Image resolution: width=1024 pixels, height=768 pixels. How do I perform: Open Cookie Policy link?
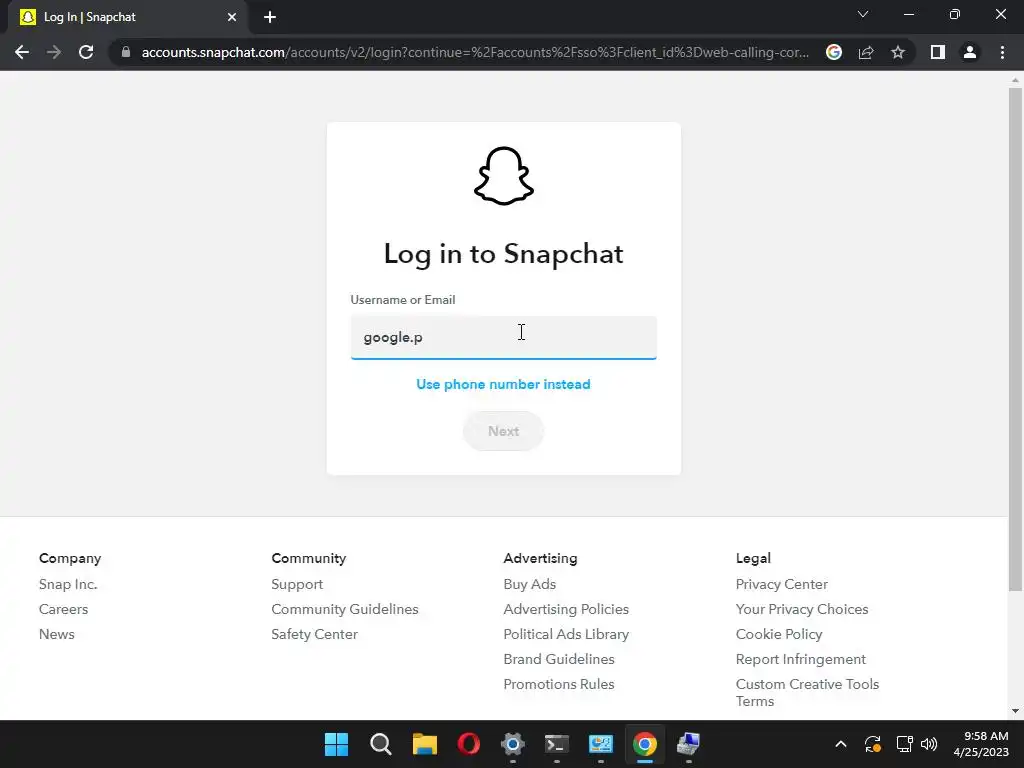click(x=779, y=634)
